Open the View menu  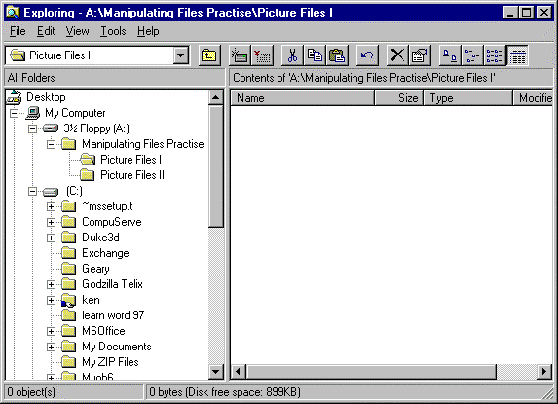(77, 31)
